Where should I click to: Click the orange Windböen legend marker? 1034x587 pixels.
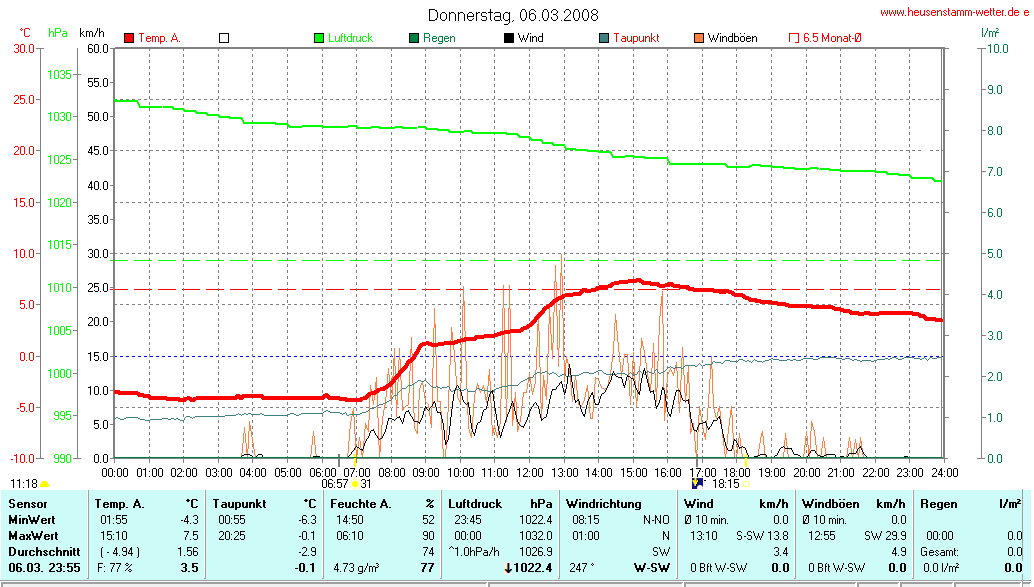(698, 38)
